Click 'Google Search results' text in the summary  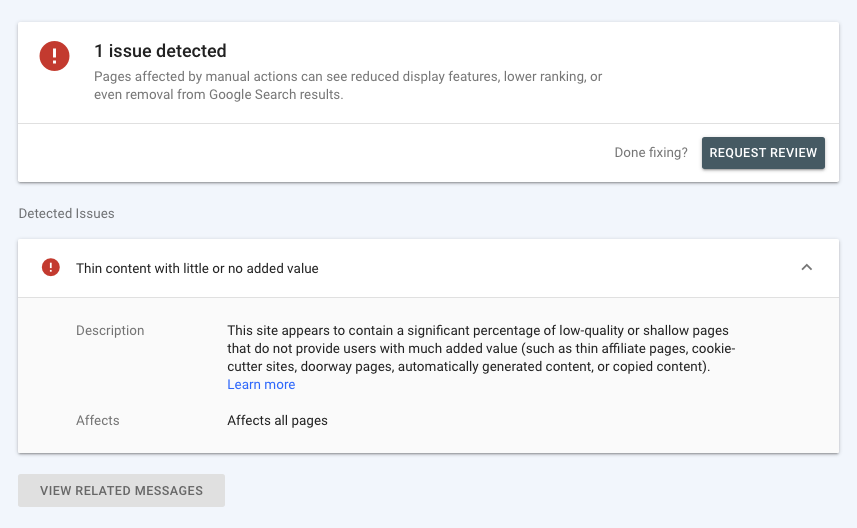click(x=275, y=95)
